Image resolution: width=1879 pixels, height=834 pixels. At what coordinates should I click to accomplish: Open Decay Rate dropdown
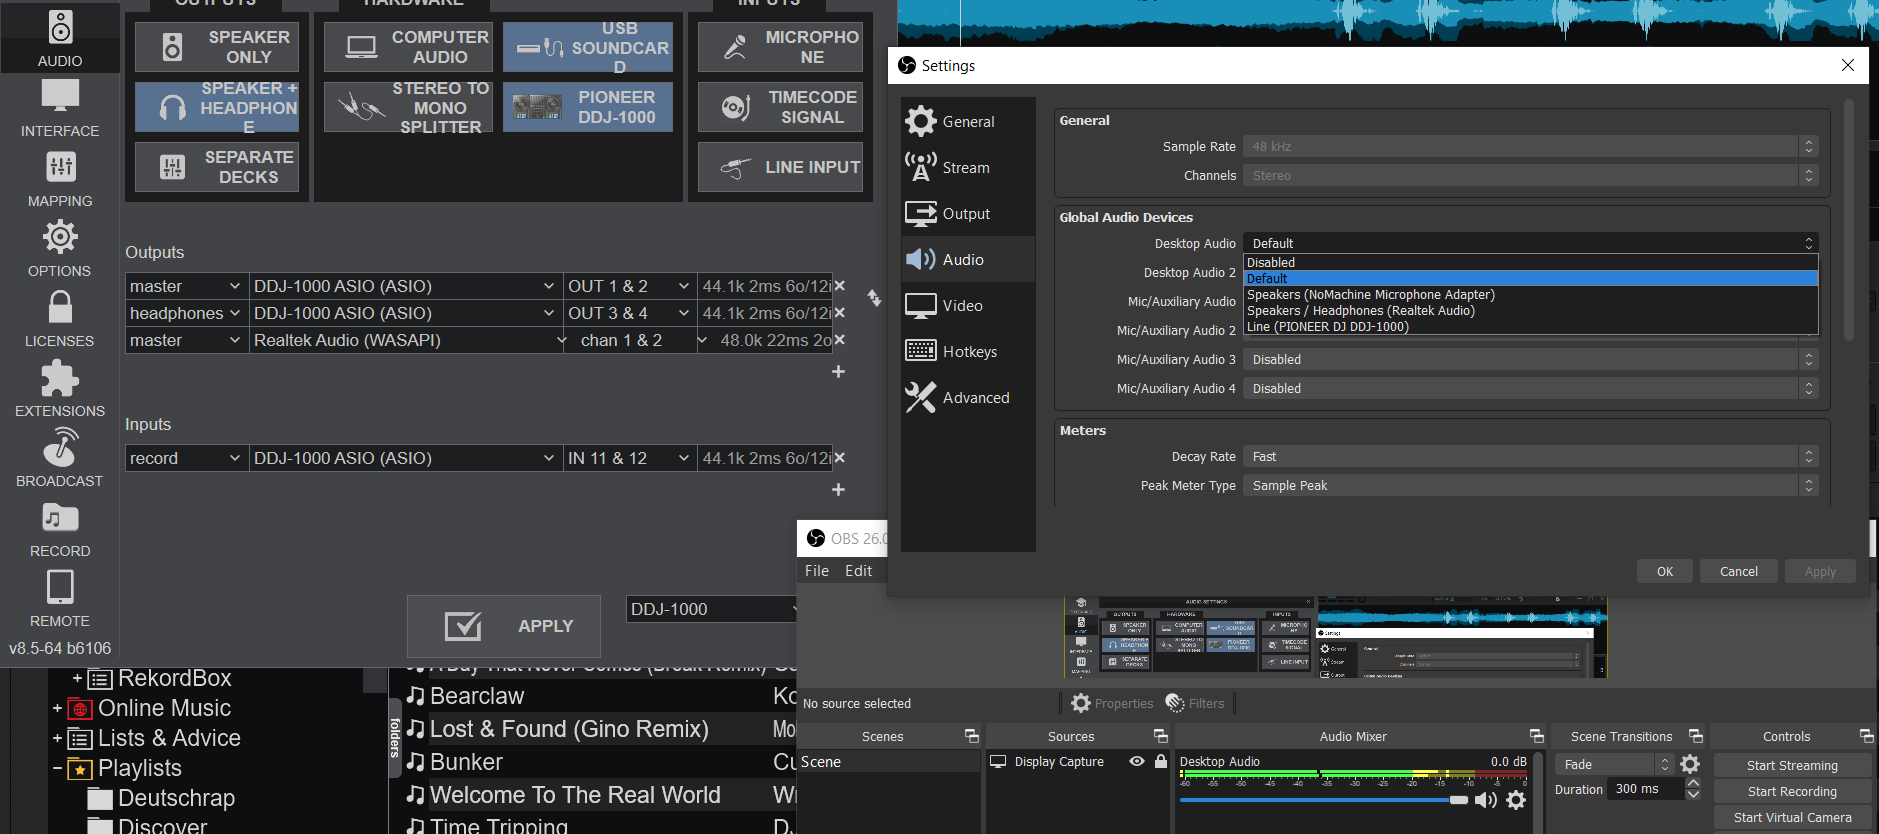[1530, 457]
